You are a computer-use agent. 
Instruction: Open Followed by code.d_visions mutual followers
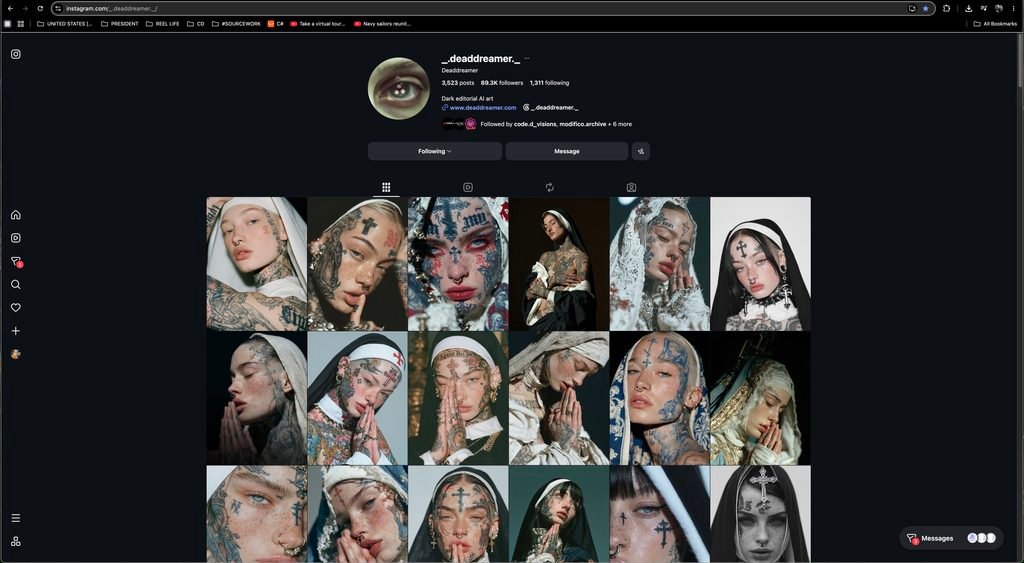point(556,124)
